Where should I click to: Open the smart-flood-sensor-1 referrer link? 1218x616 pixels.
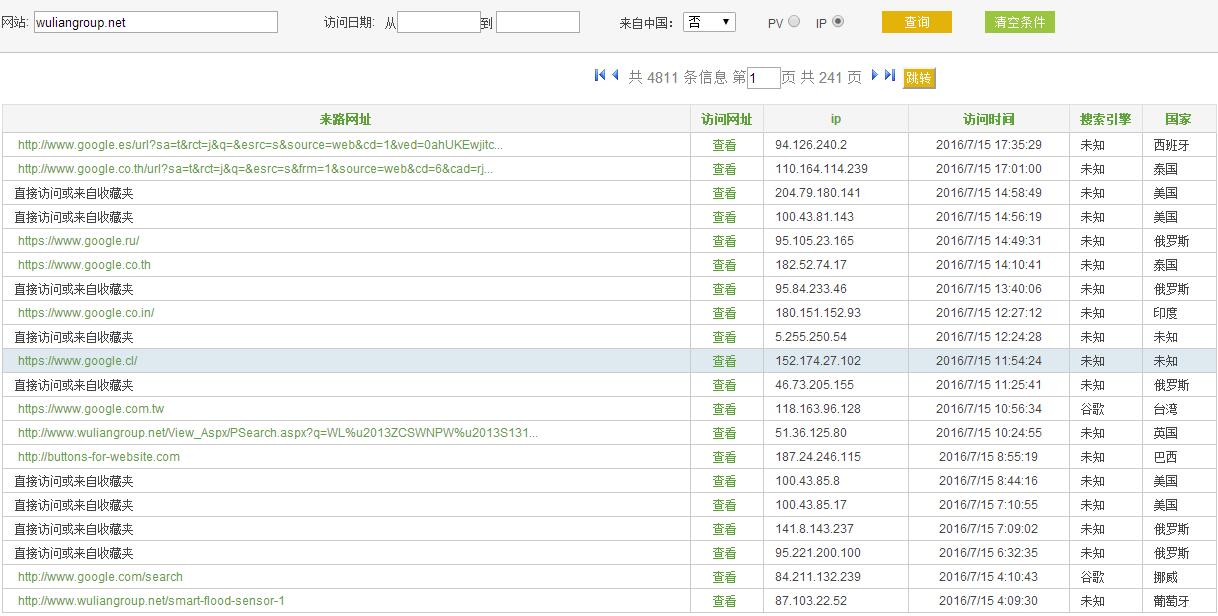pyautogui.click(x=151, y=601)
